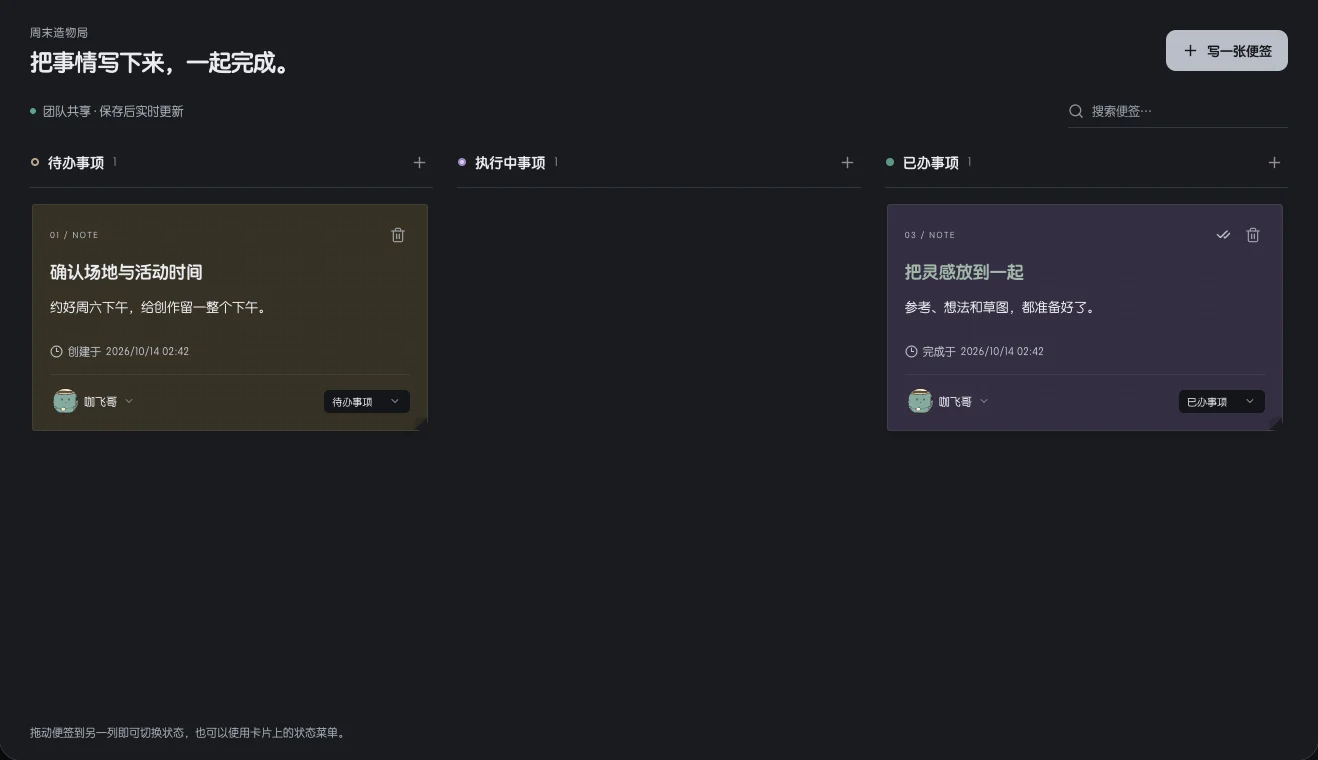The width and height of the screenshot is (1318, 760).
Task: Add a note to the 执行中事项 column
Action: click(847, 162)
